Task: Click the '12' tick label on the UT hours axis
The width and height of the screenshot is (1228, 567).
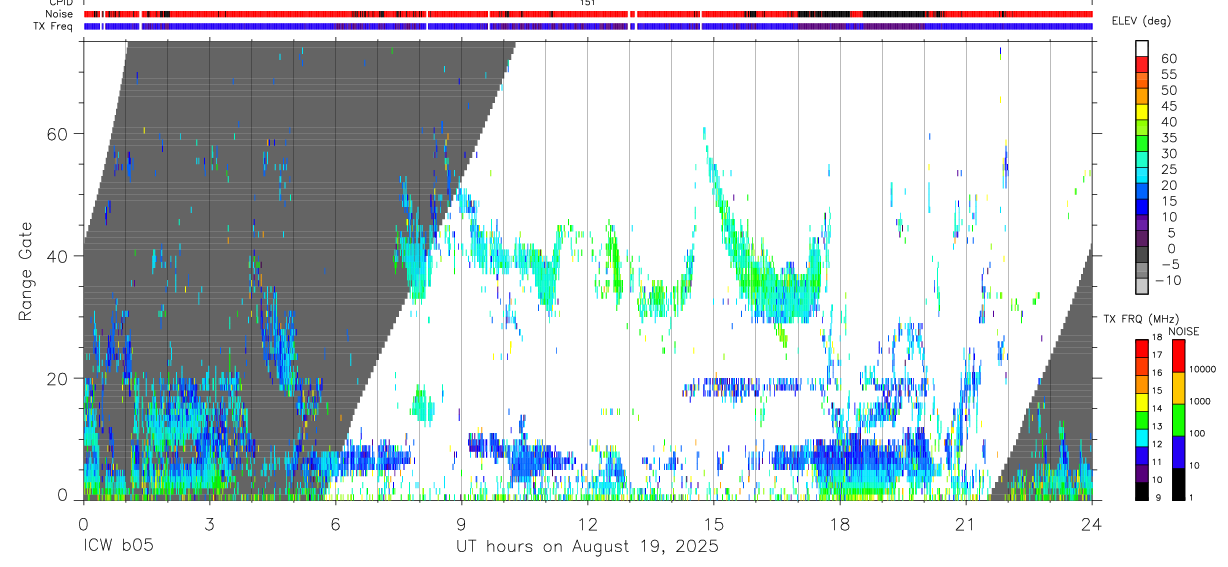Action: pos(587,523)
